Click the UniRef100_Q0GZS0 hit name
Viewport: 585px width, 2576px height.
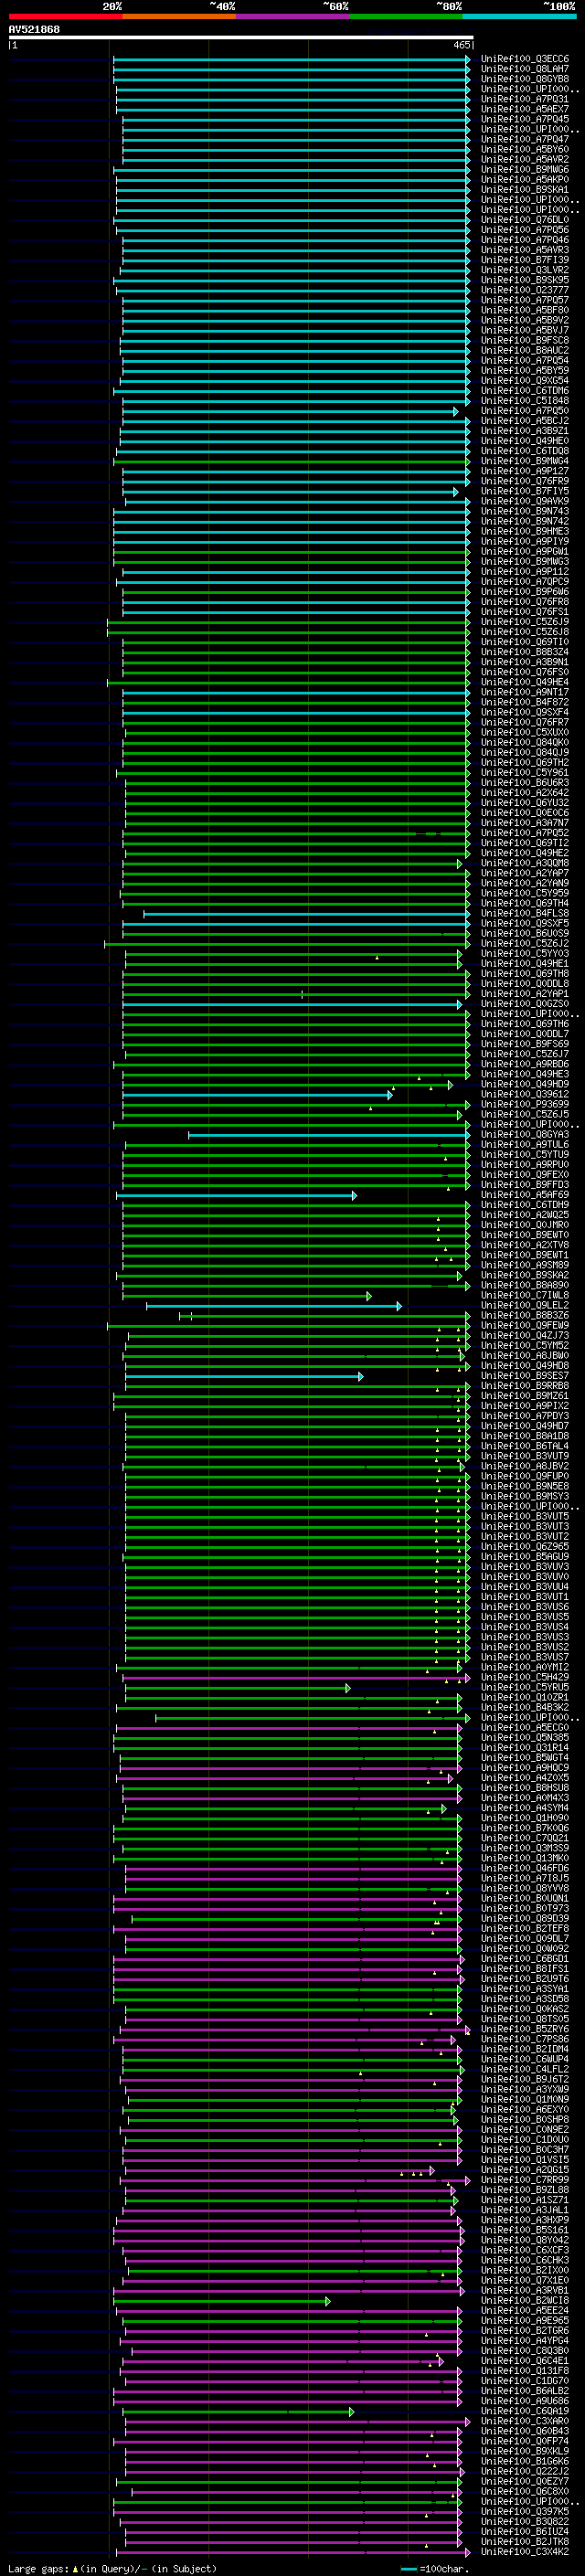[x=525, y=1004]
